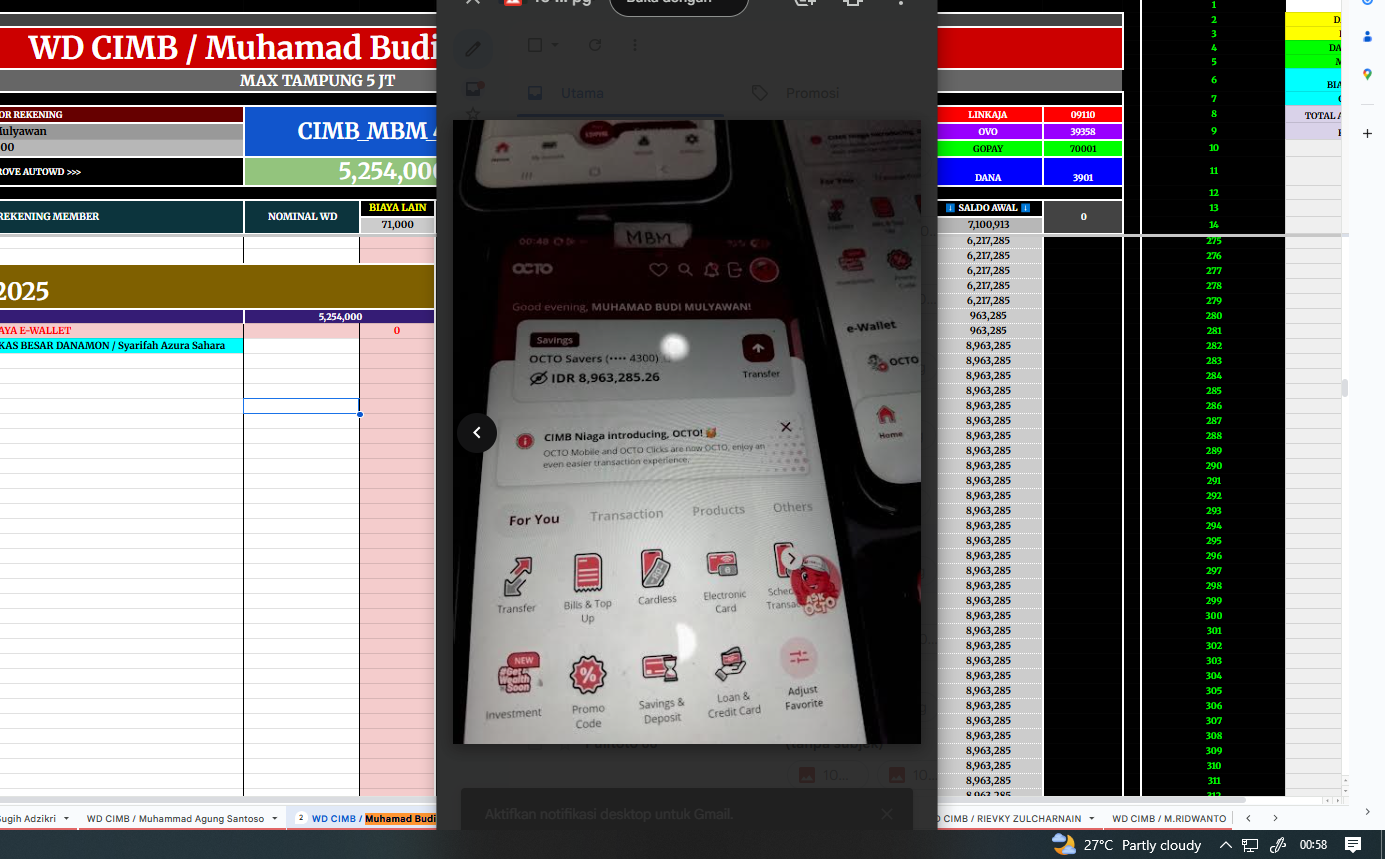Refresh the Gmail inbox list
The image size is (1385, 859).
pos(595,45)
